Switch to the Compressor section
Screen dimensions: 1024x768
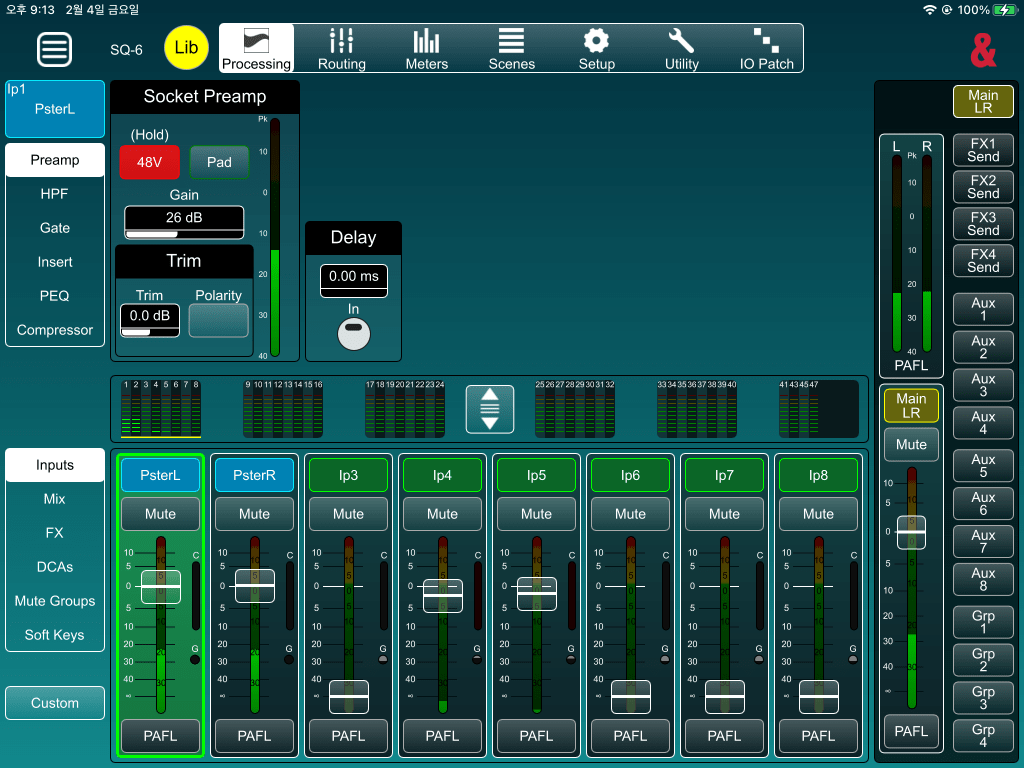(x=55, y=330)
